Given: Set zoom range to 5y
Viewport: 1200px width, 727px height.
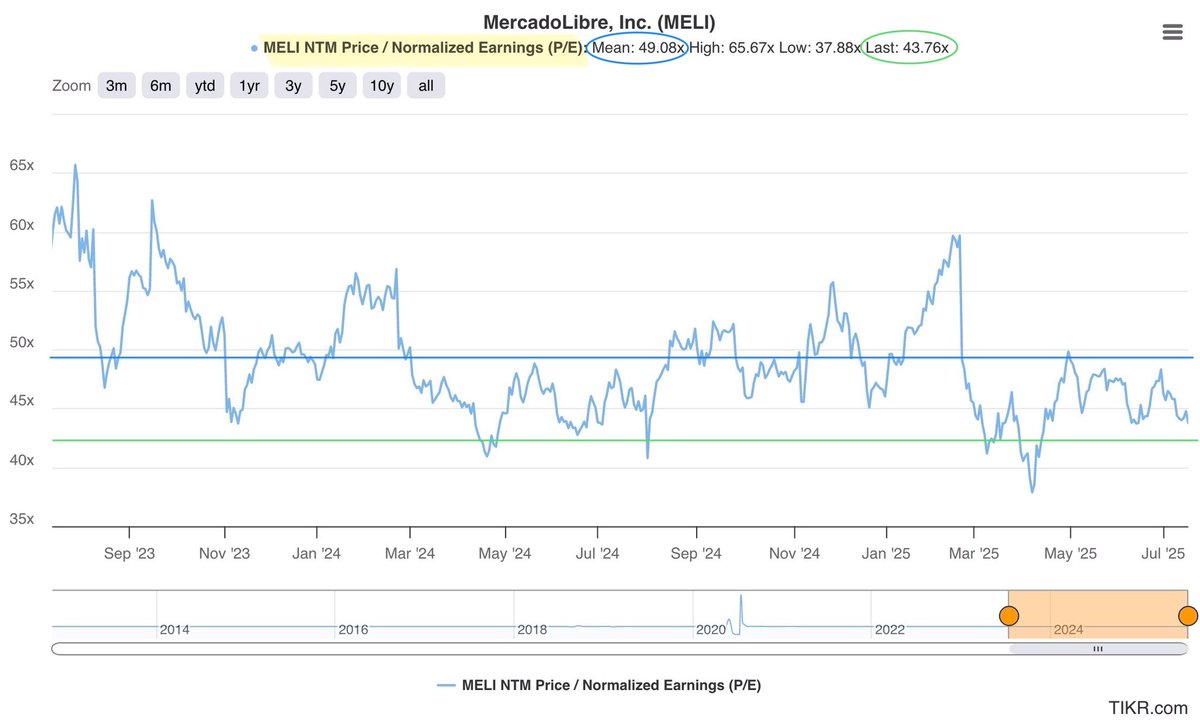Looking at the screenshot, I should 338,85.
